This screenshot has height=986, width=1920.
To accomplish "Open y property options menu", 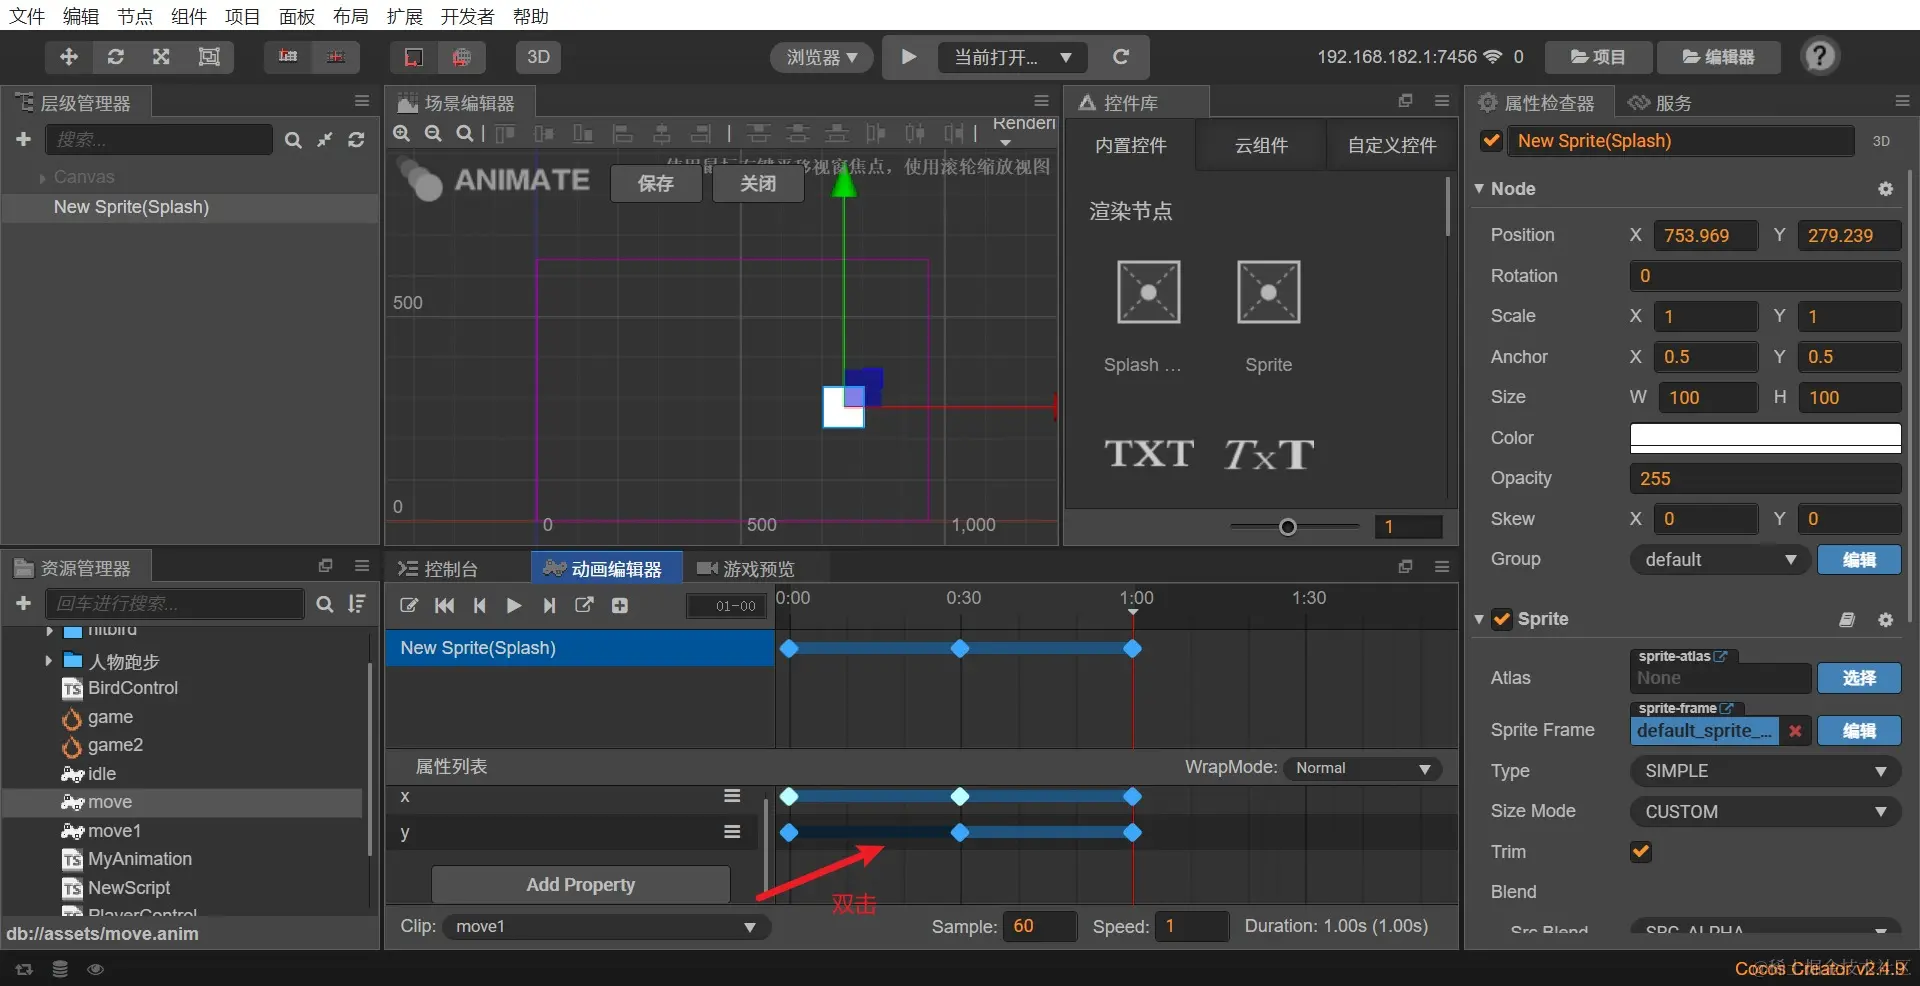I will [x=732, y=832].
